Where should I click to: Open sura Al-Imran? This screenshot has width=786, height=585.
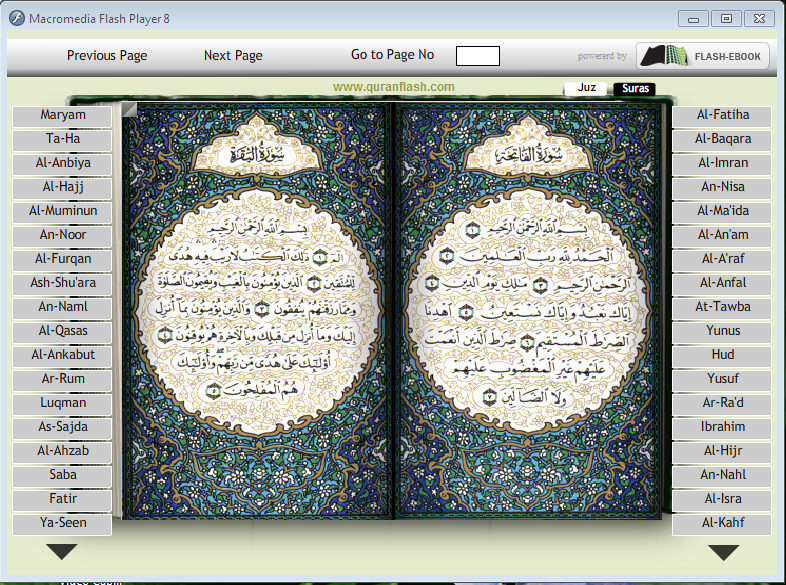click(722, 164)
